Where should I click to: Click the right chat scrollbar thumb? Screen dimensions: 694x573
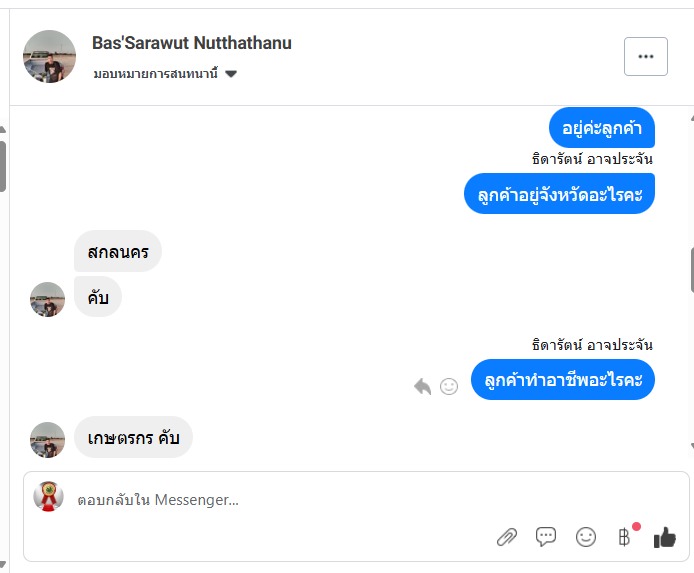point(690,268)
